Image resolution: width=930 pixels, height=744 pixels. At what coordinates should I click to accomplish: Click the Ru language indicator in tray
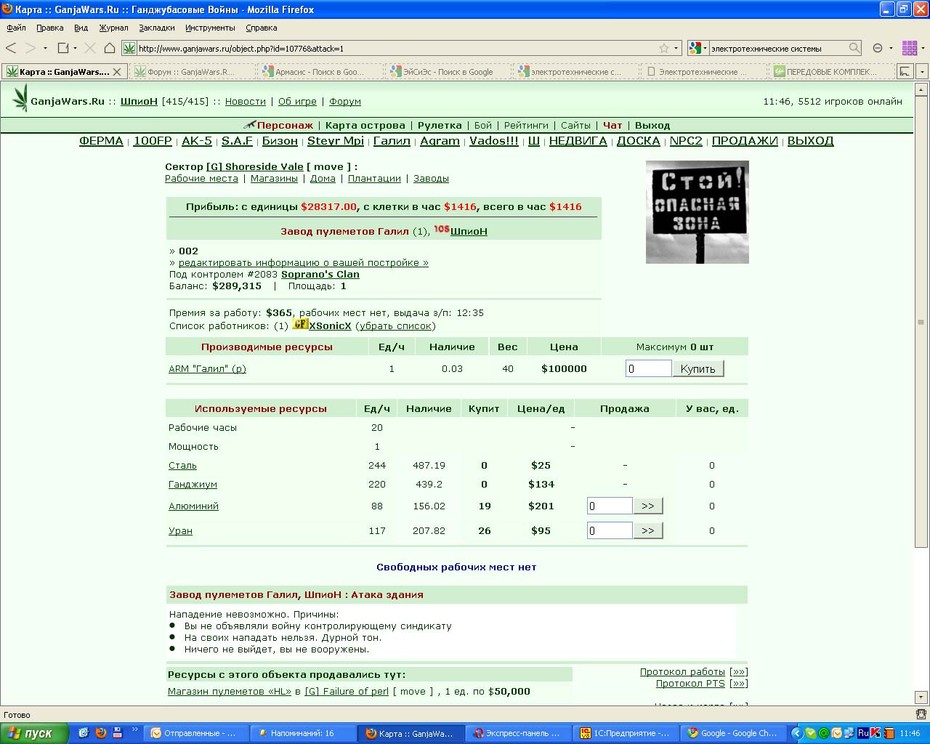tap(864, 733)
